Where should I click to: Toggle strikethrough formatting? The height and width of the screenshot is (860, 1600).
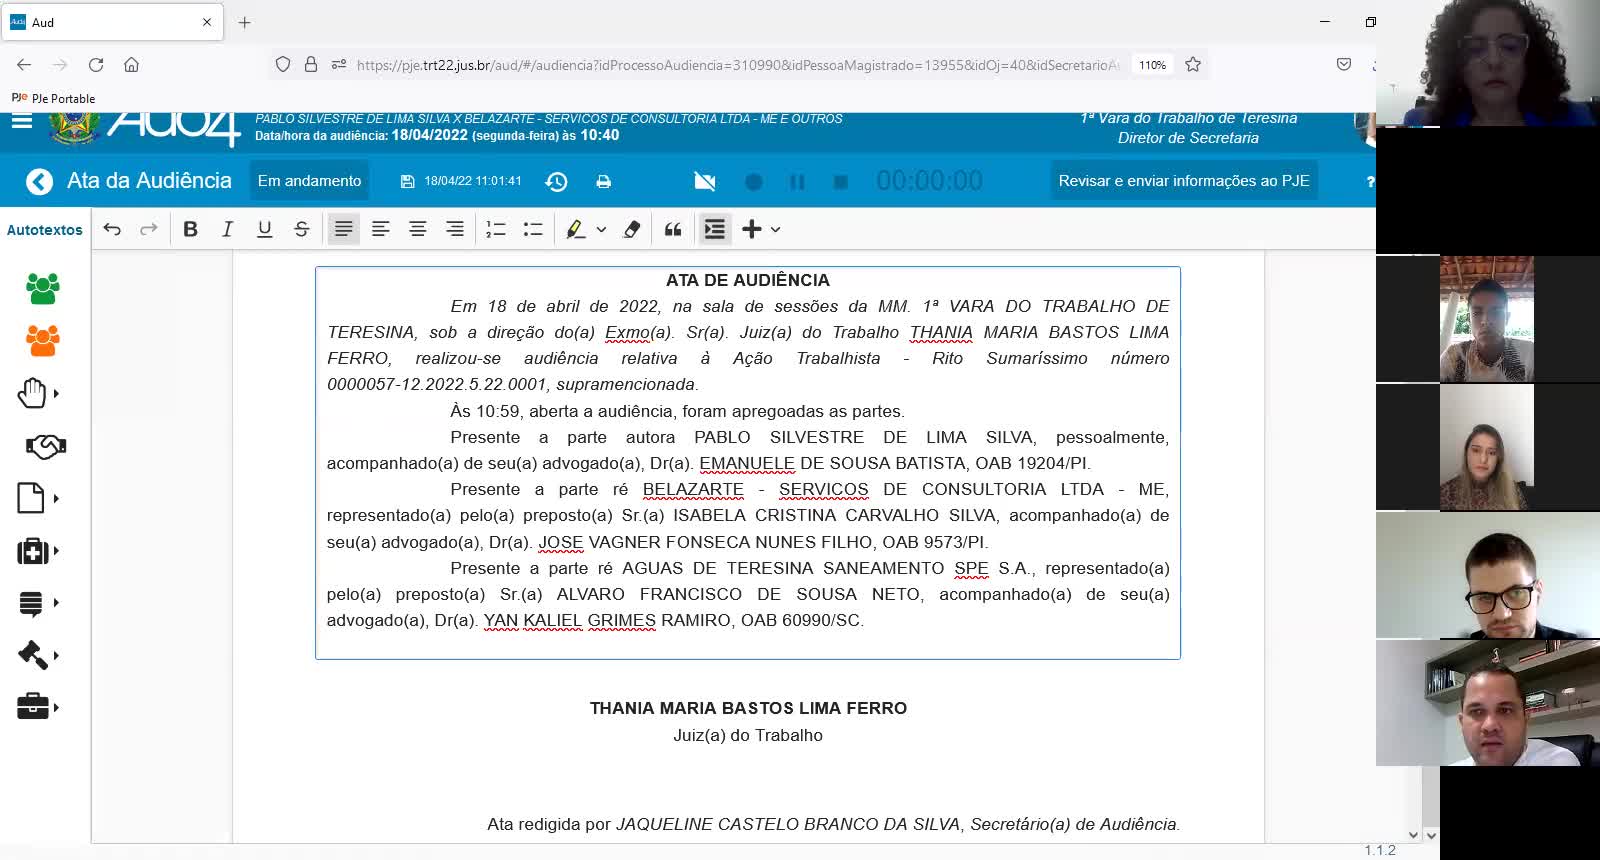[301, 229]
